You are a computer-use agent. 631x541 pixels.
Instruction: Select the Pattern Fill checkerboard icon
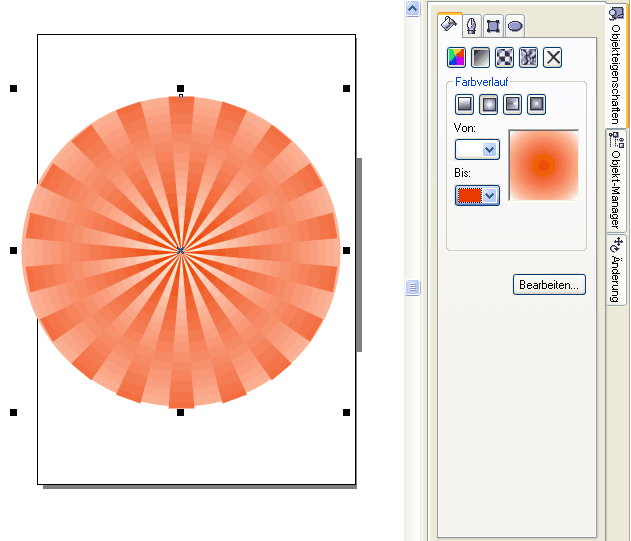point(504,58)
